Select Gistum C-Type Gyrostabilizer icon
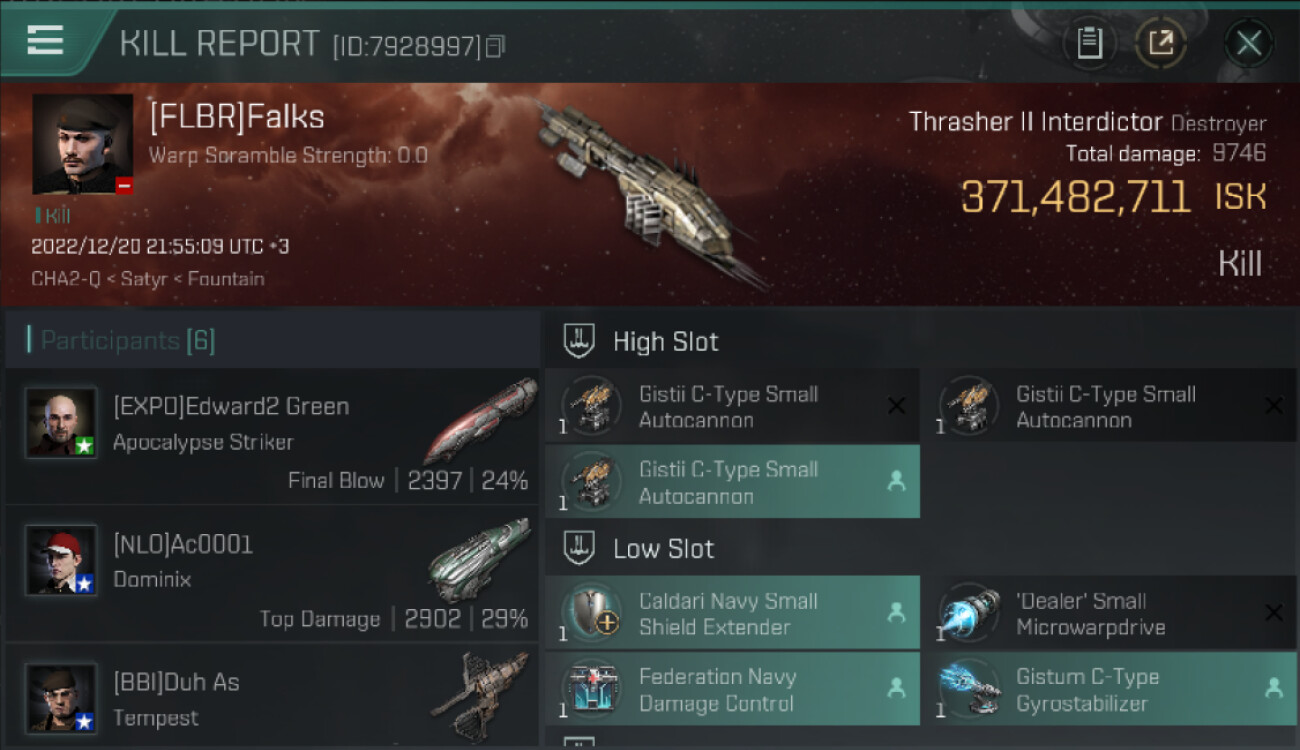Image resolution: width=1300 pixels, height=750 pixels. click(x=969, y=689)
